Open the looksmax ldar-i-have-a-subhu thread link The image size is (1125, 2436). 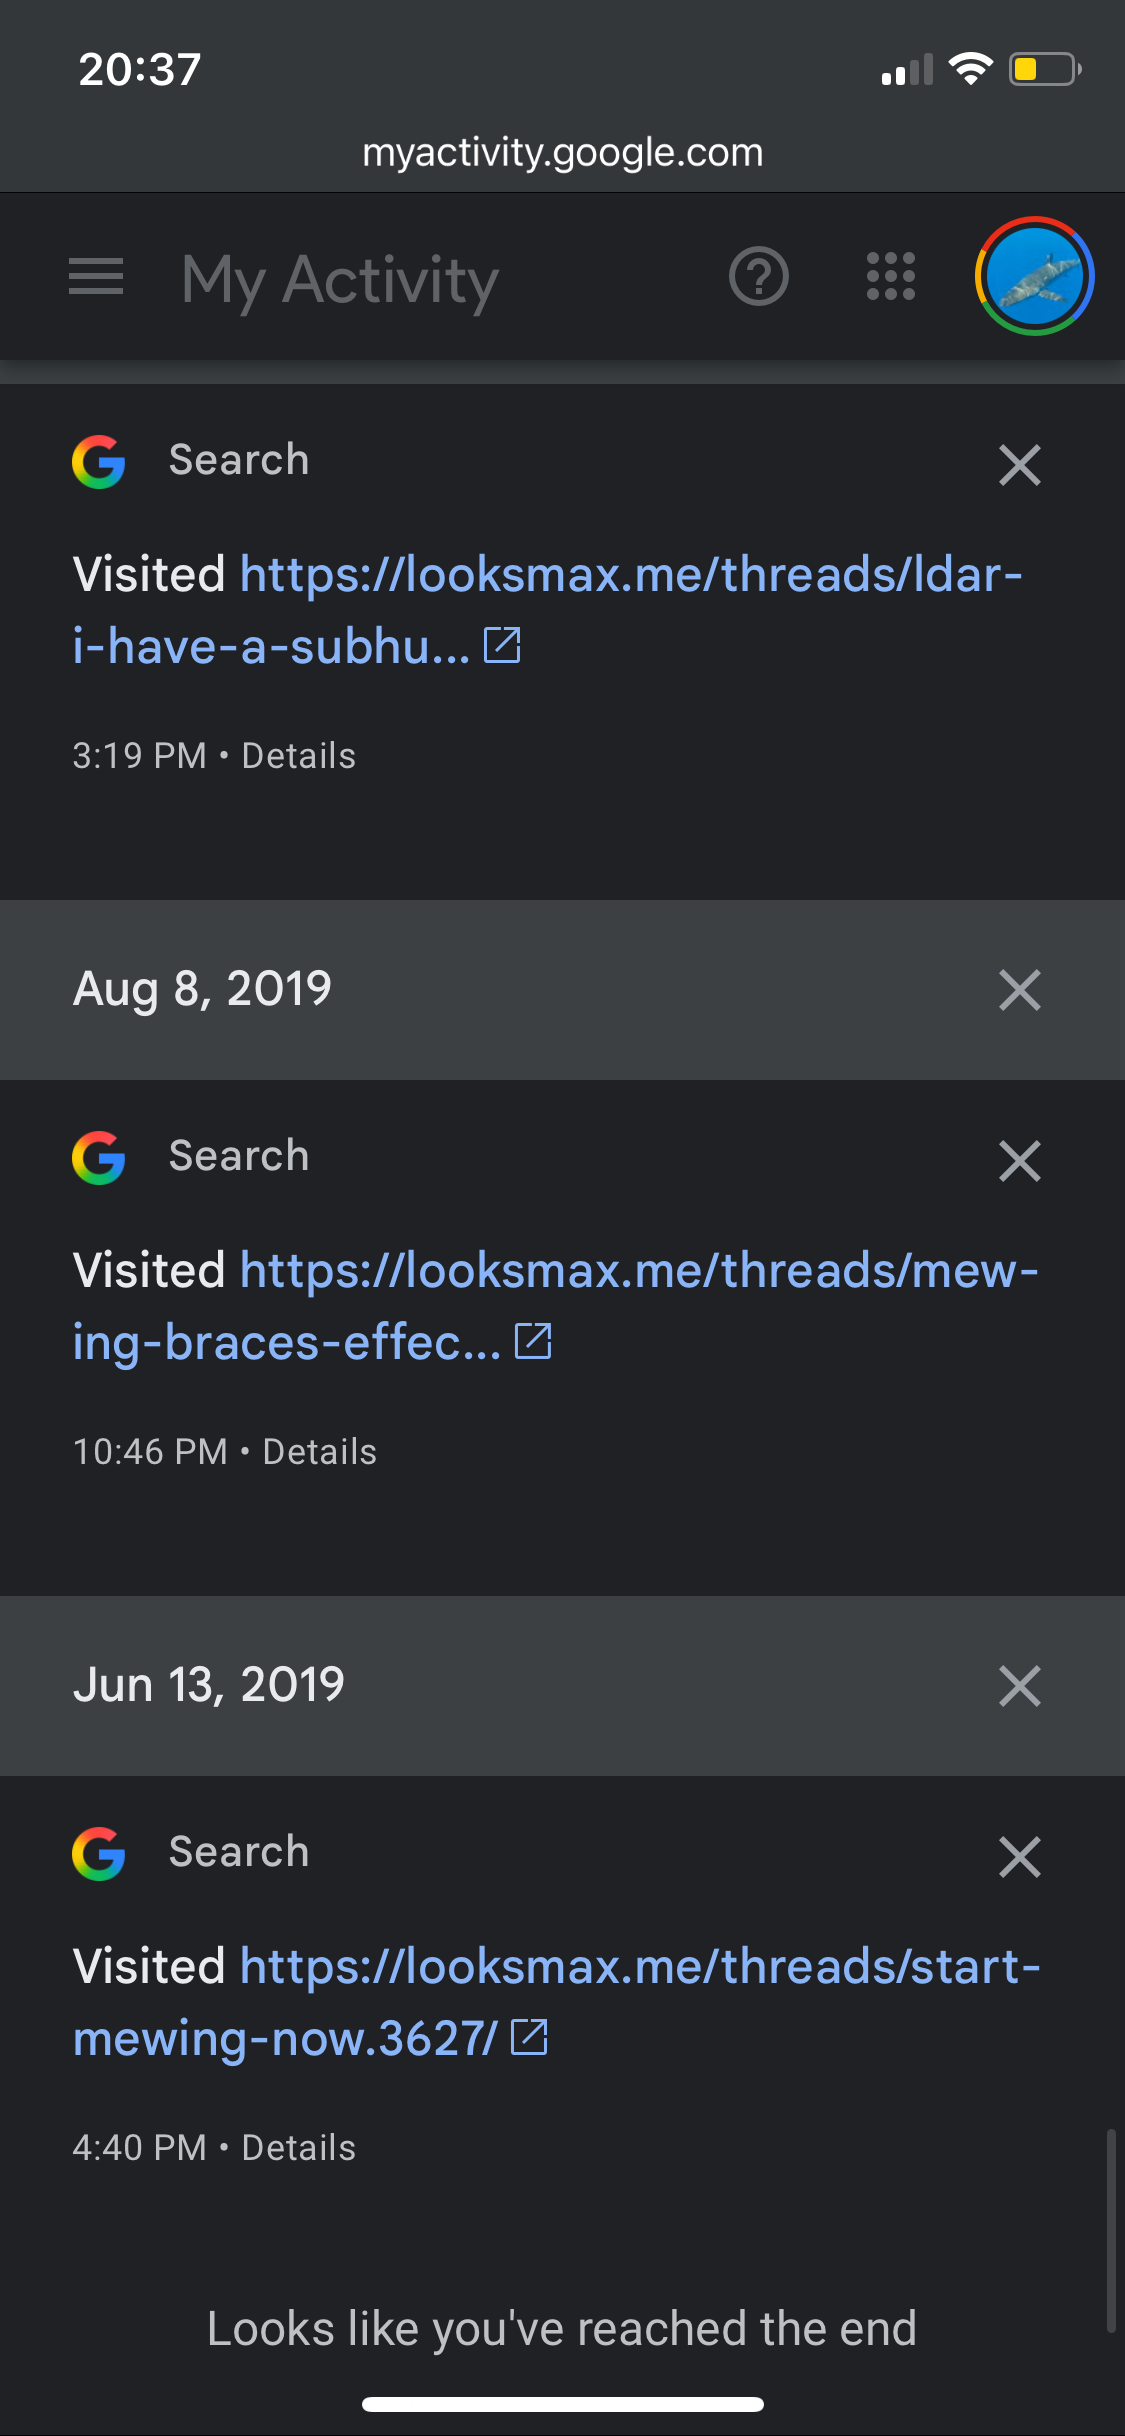click(x=630, y=576)
